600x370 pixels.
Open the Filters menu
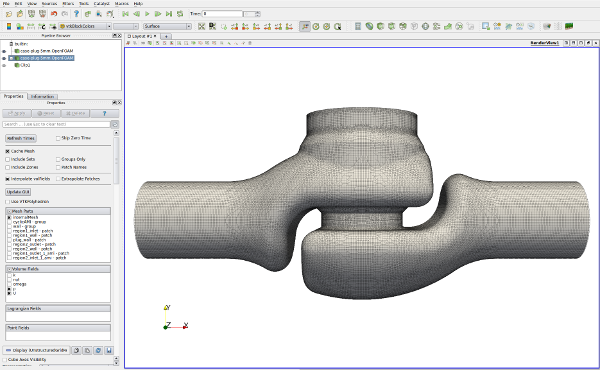click(x=68, y=3)
